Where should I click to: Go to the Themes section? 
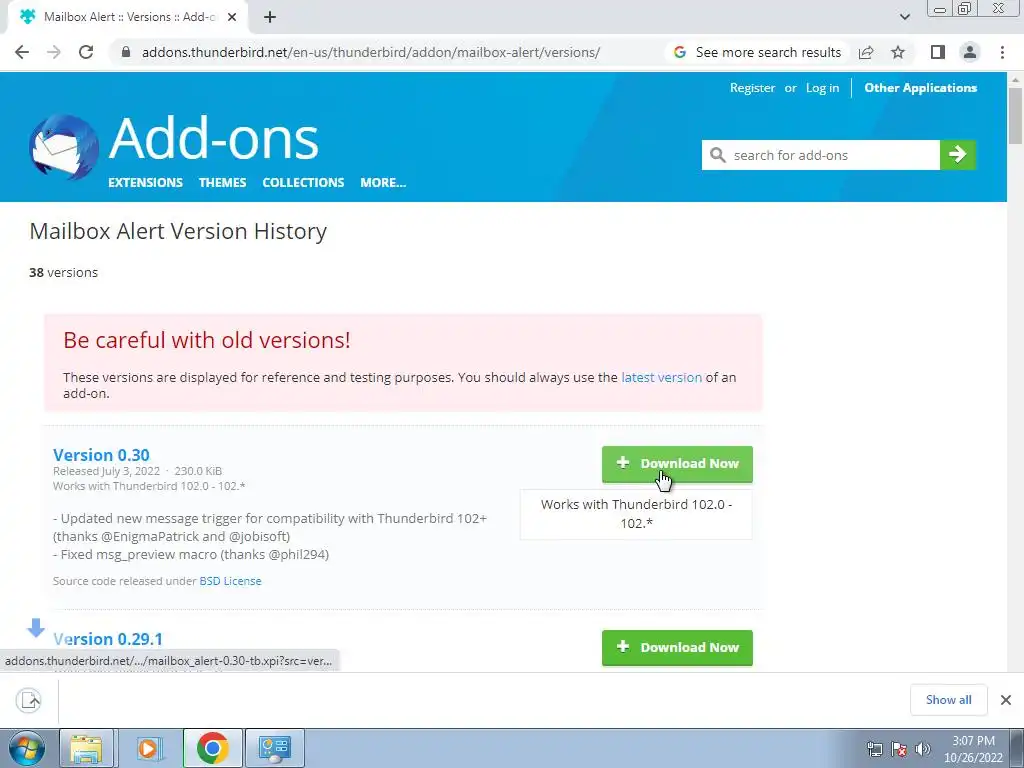[x=222, y=182]
